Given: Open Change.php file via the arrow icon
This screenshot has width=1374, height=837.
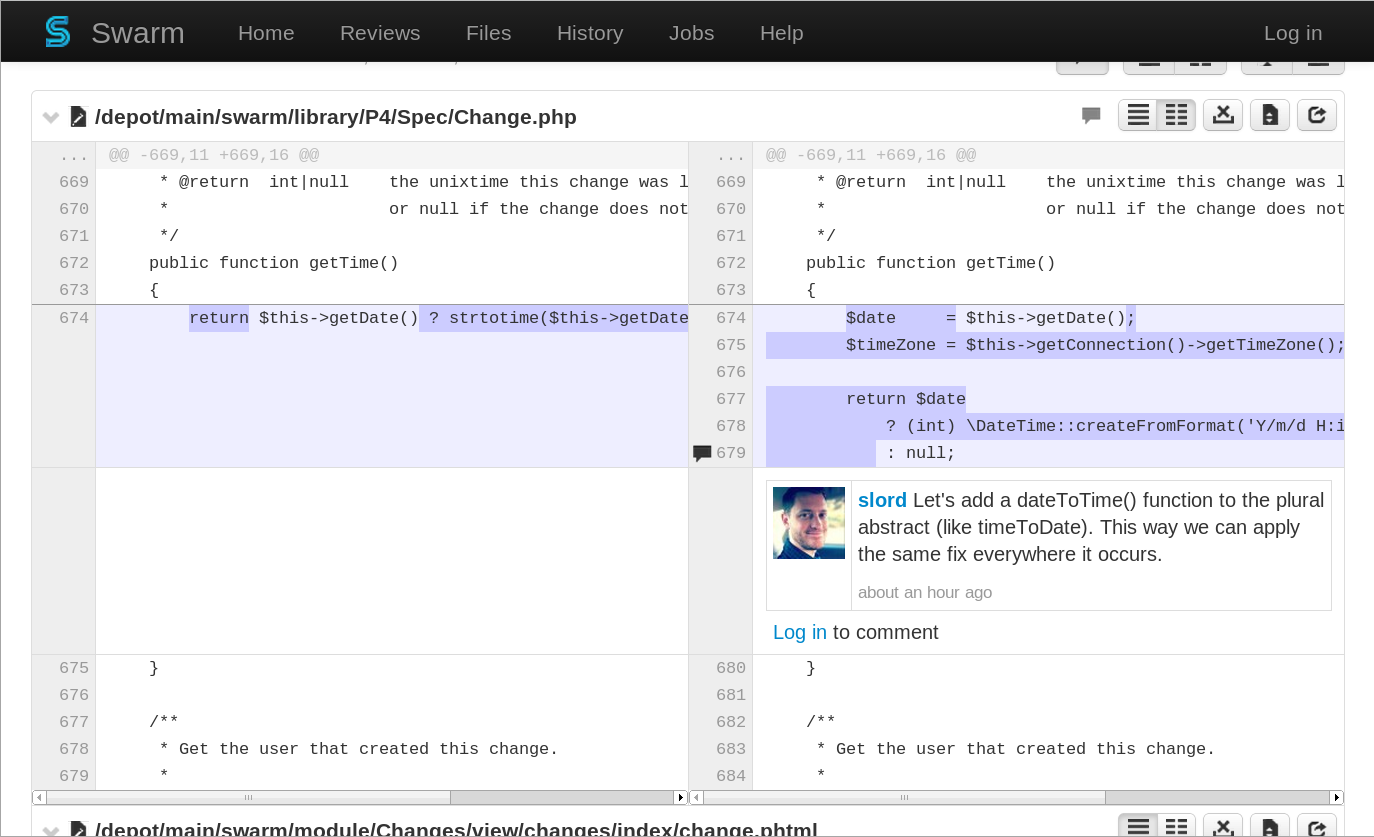Looking at the screenshot, I should [1316, 116].
